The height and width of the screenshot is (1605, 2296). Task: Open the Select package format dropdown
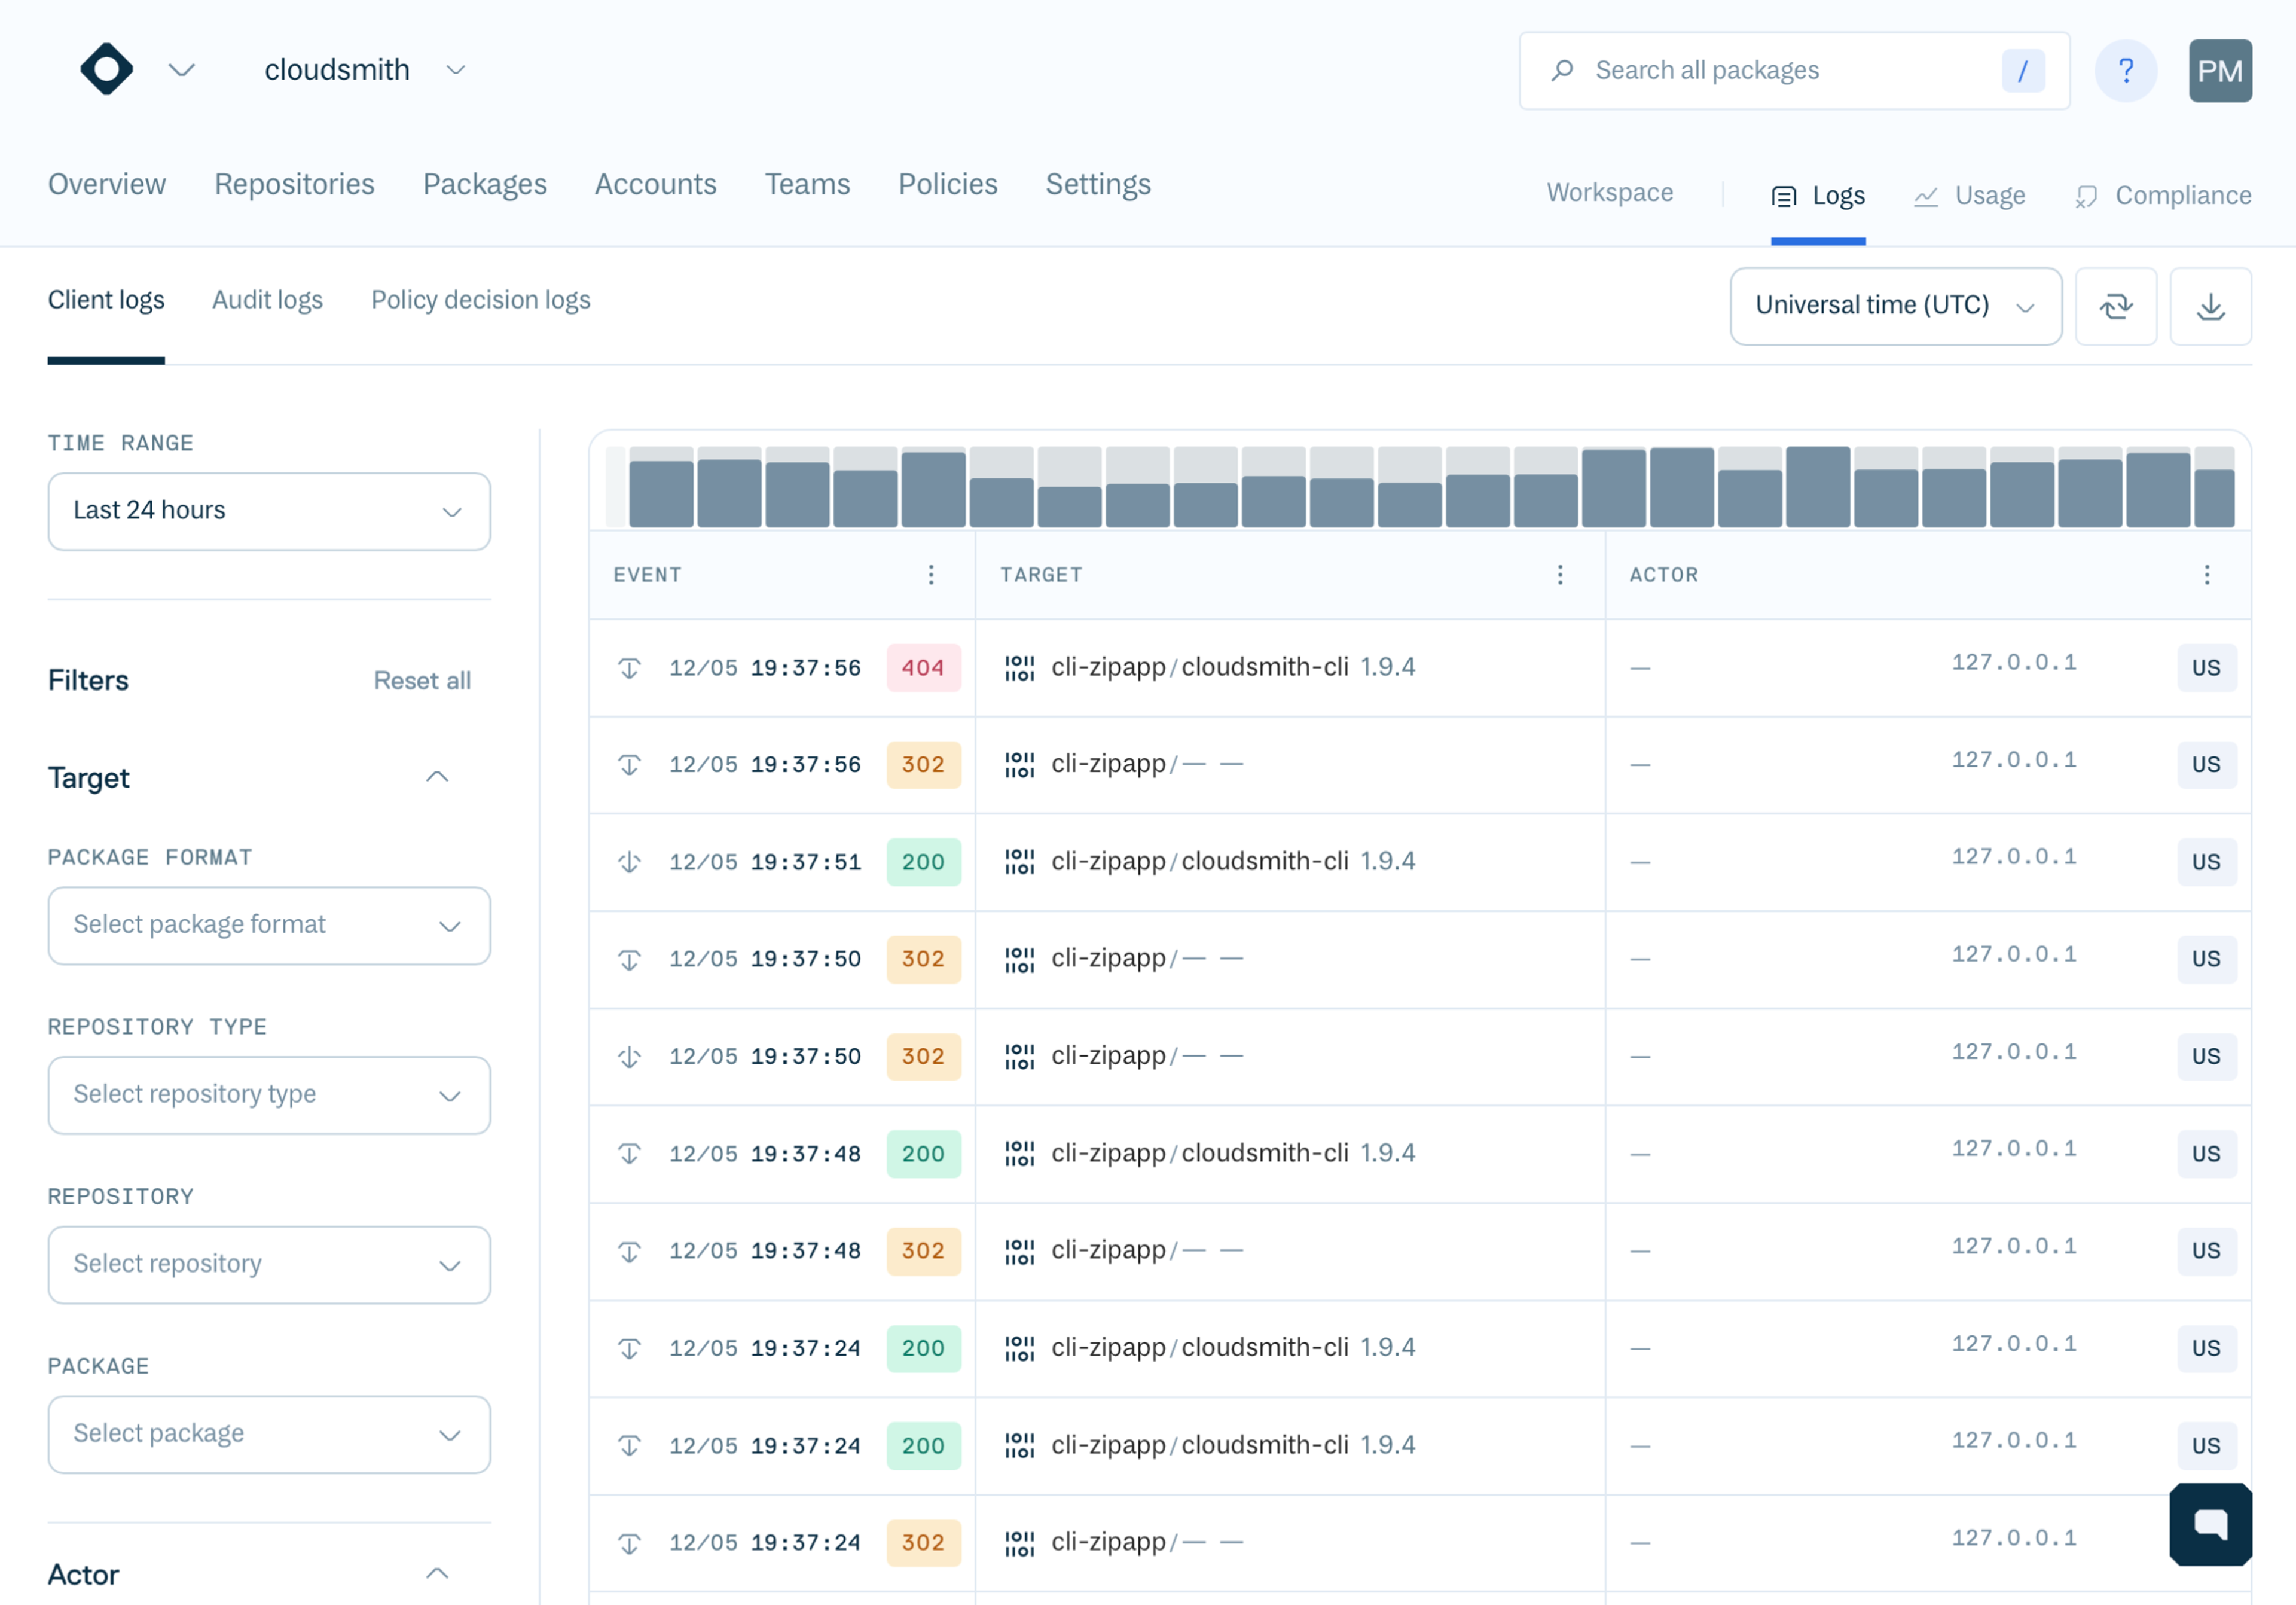point(269,925)
